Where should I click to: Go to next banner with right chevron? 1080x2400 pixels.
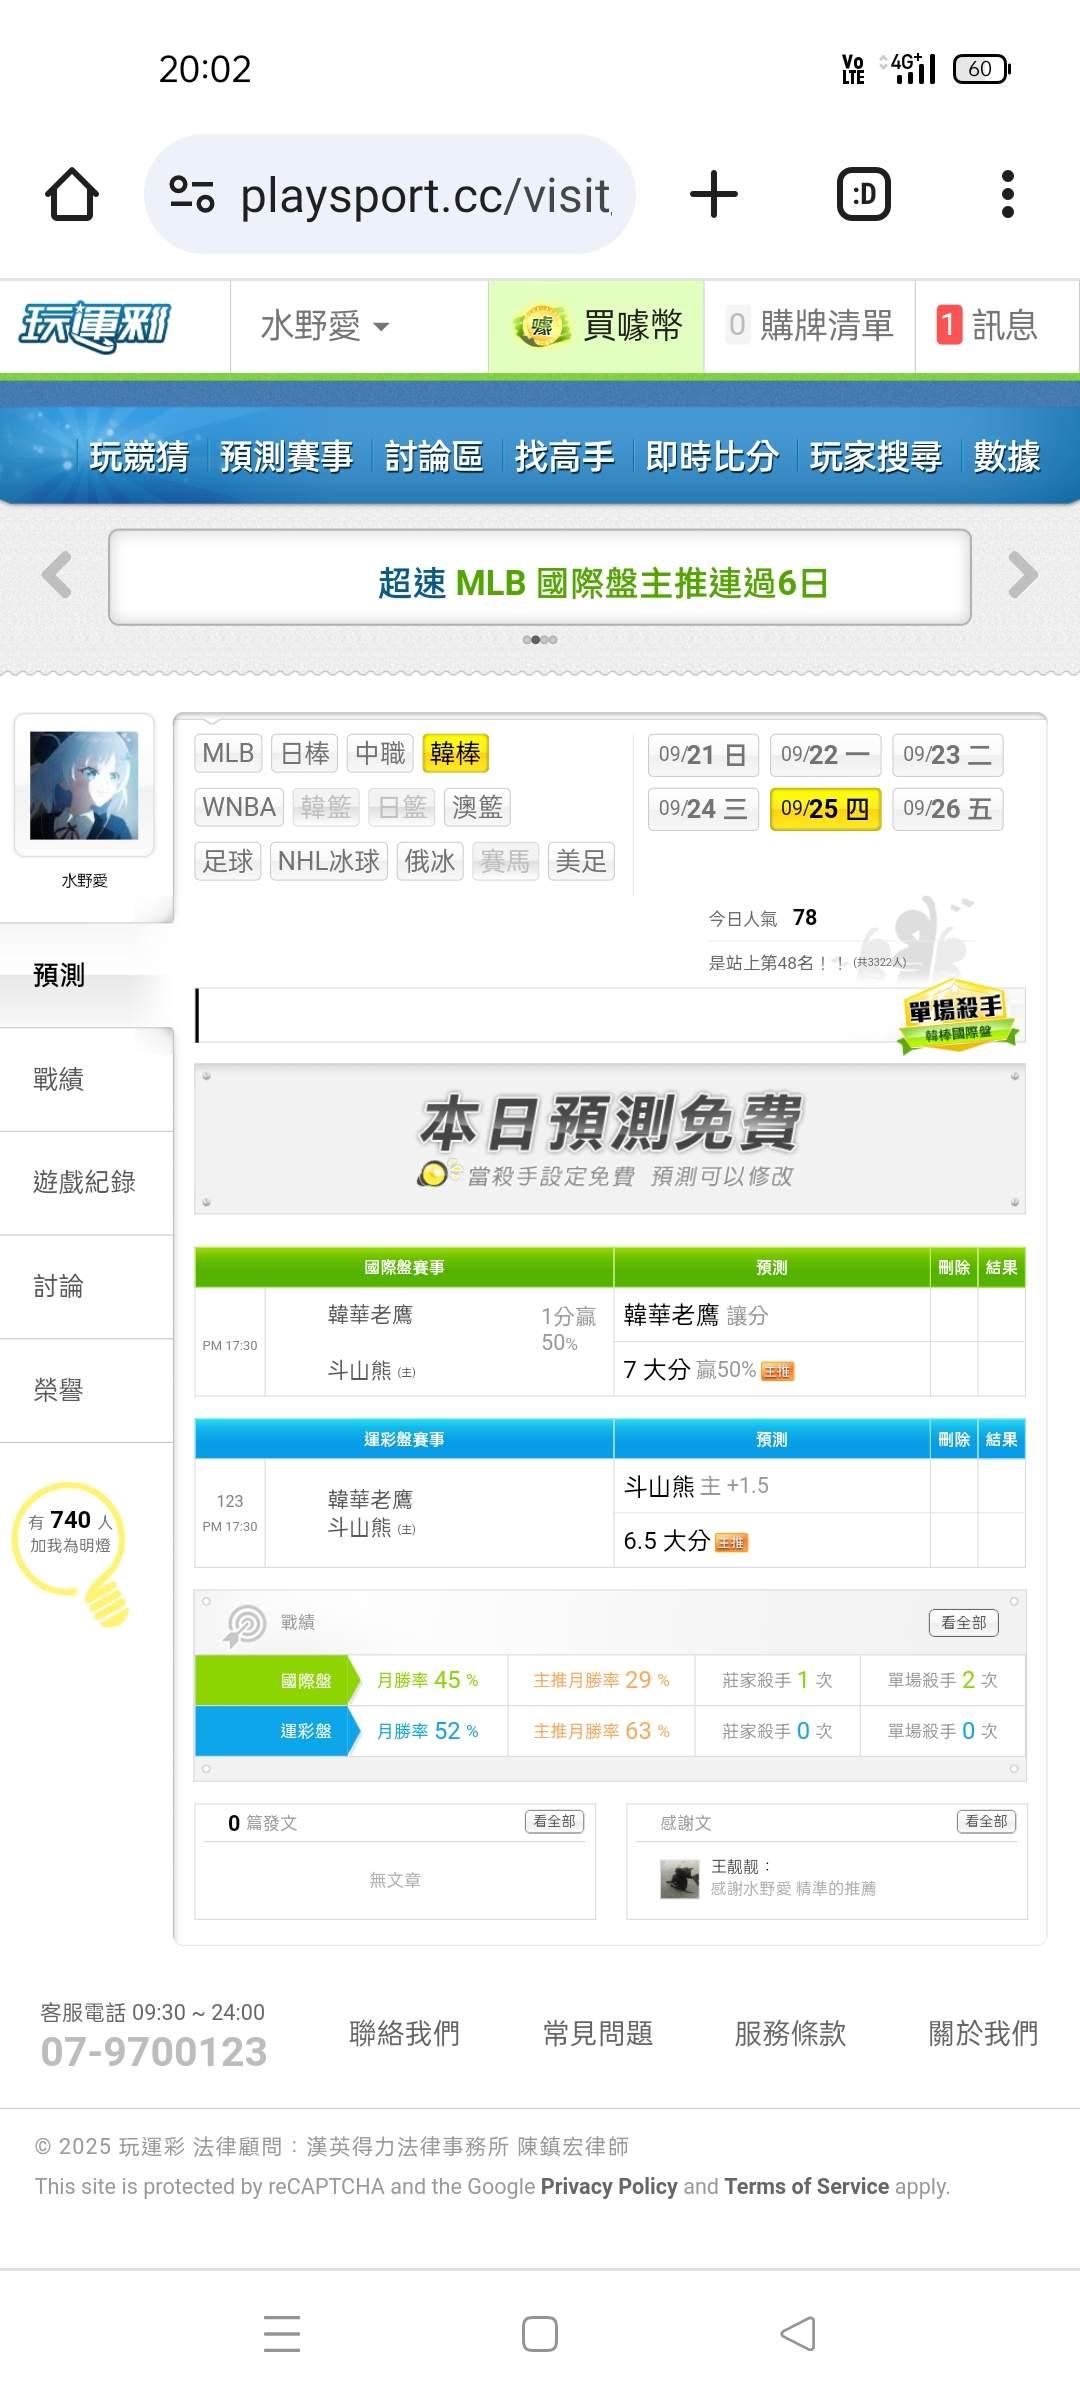coord(1022,575)
